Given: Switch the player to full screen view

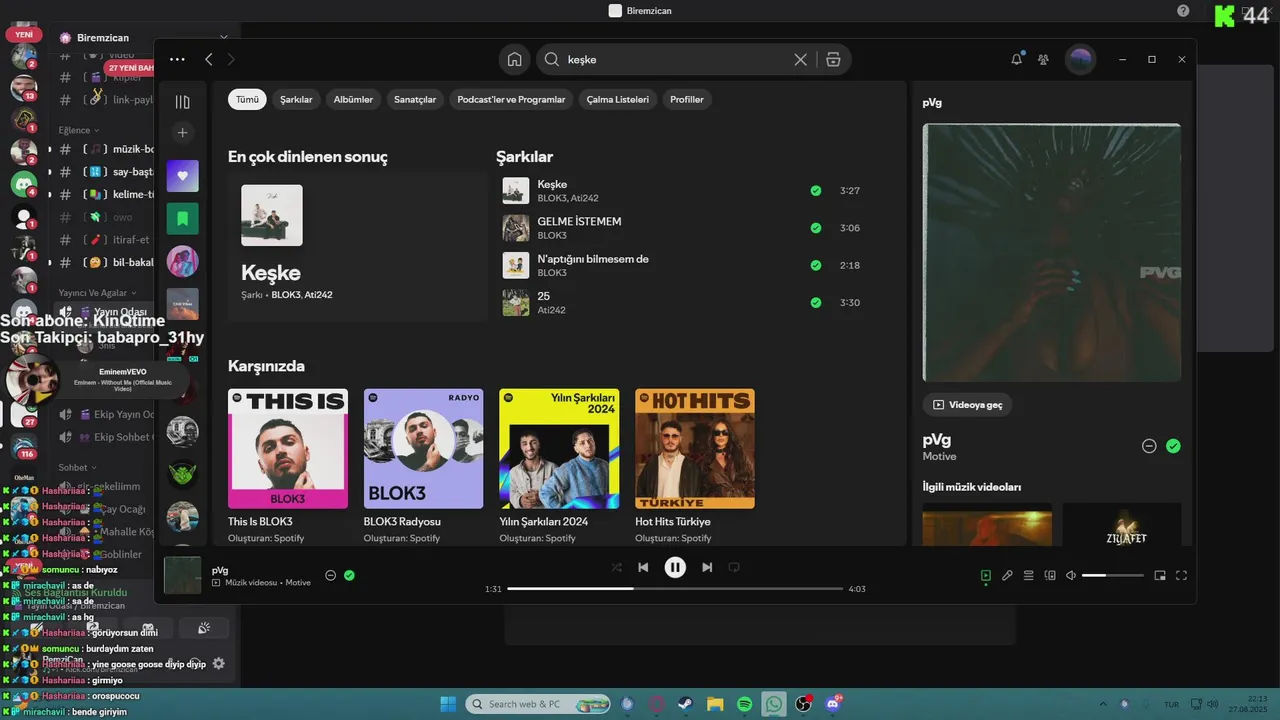Looking at the screenshot, I should coord(1181,575).
